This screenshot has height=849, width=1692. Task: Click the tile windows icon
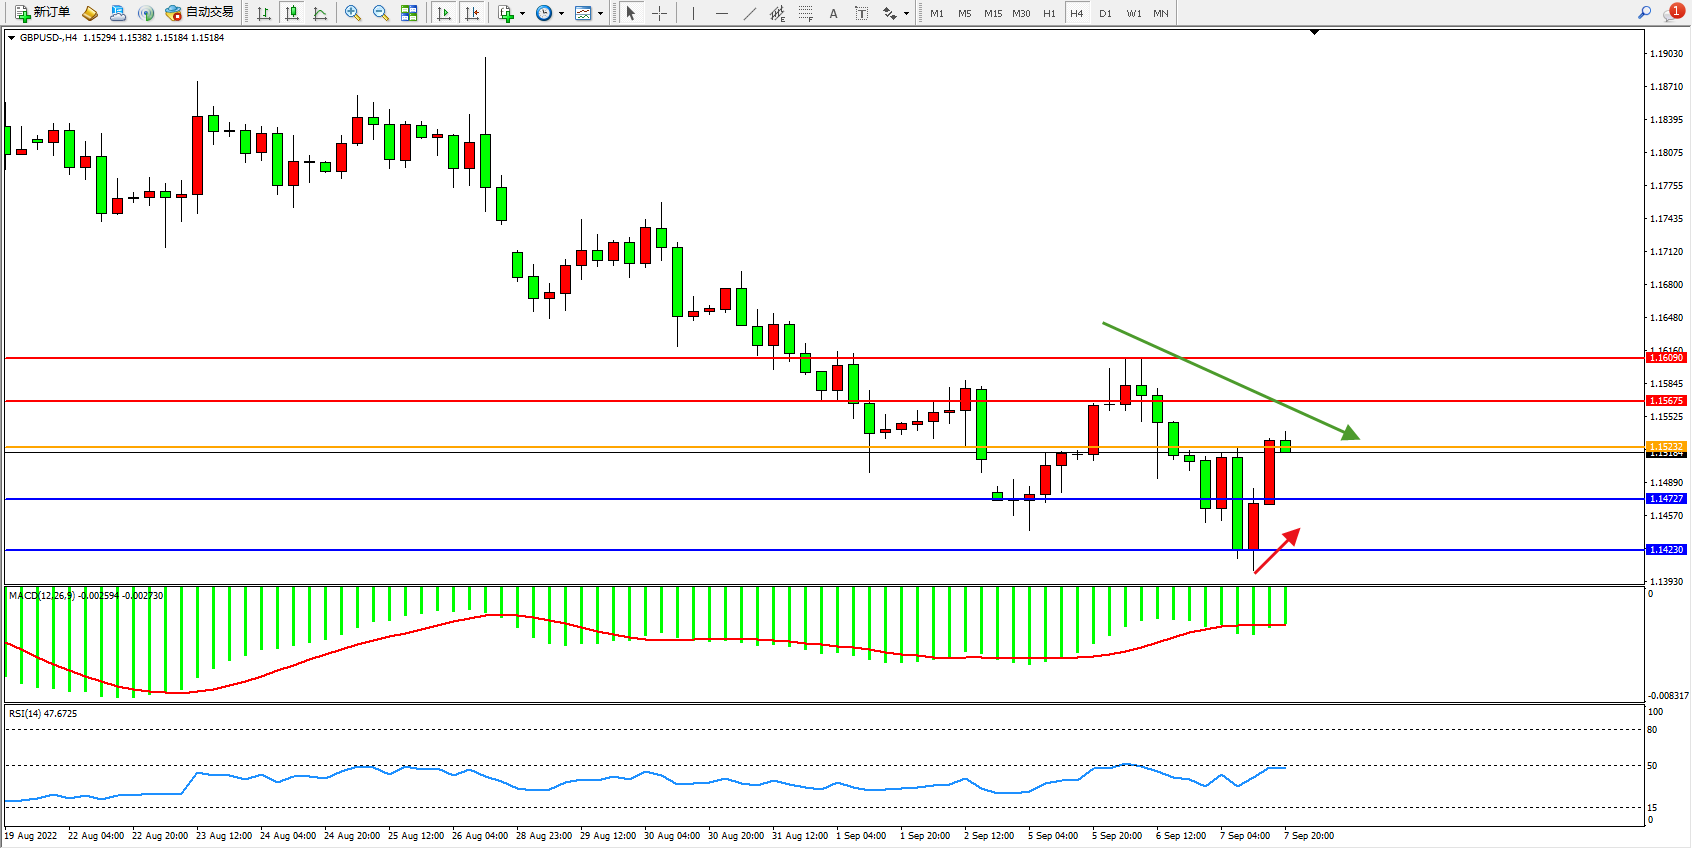coord(409,13)
